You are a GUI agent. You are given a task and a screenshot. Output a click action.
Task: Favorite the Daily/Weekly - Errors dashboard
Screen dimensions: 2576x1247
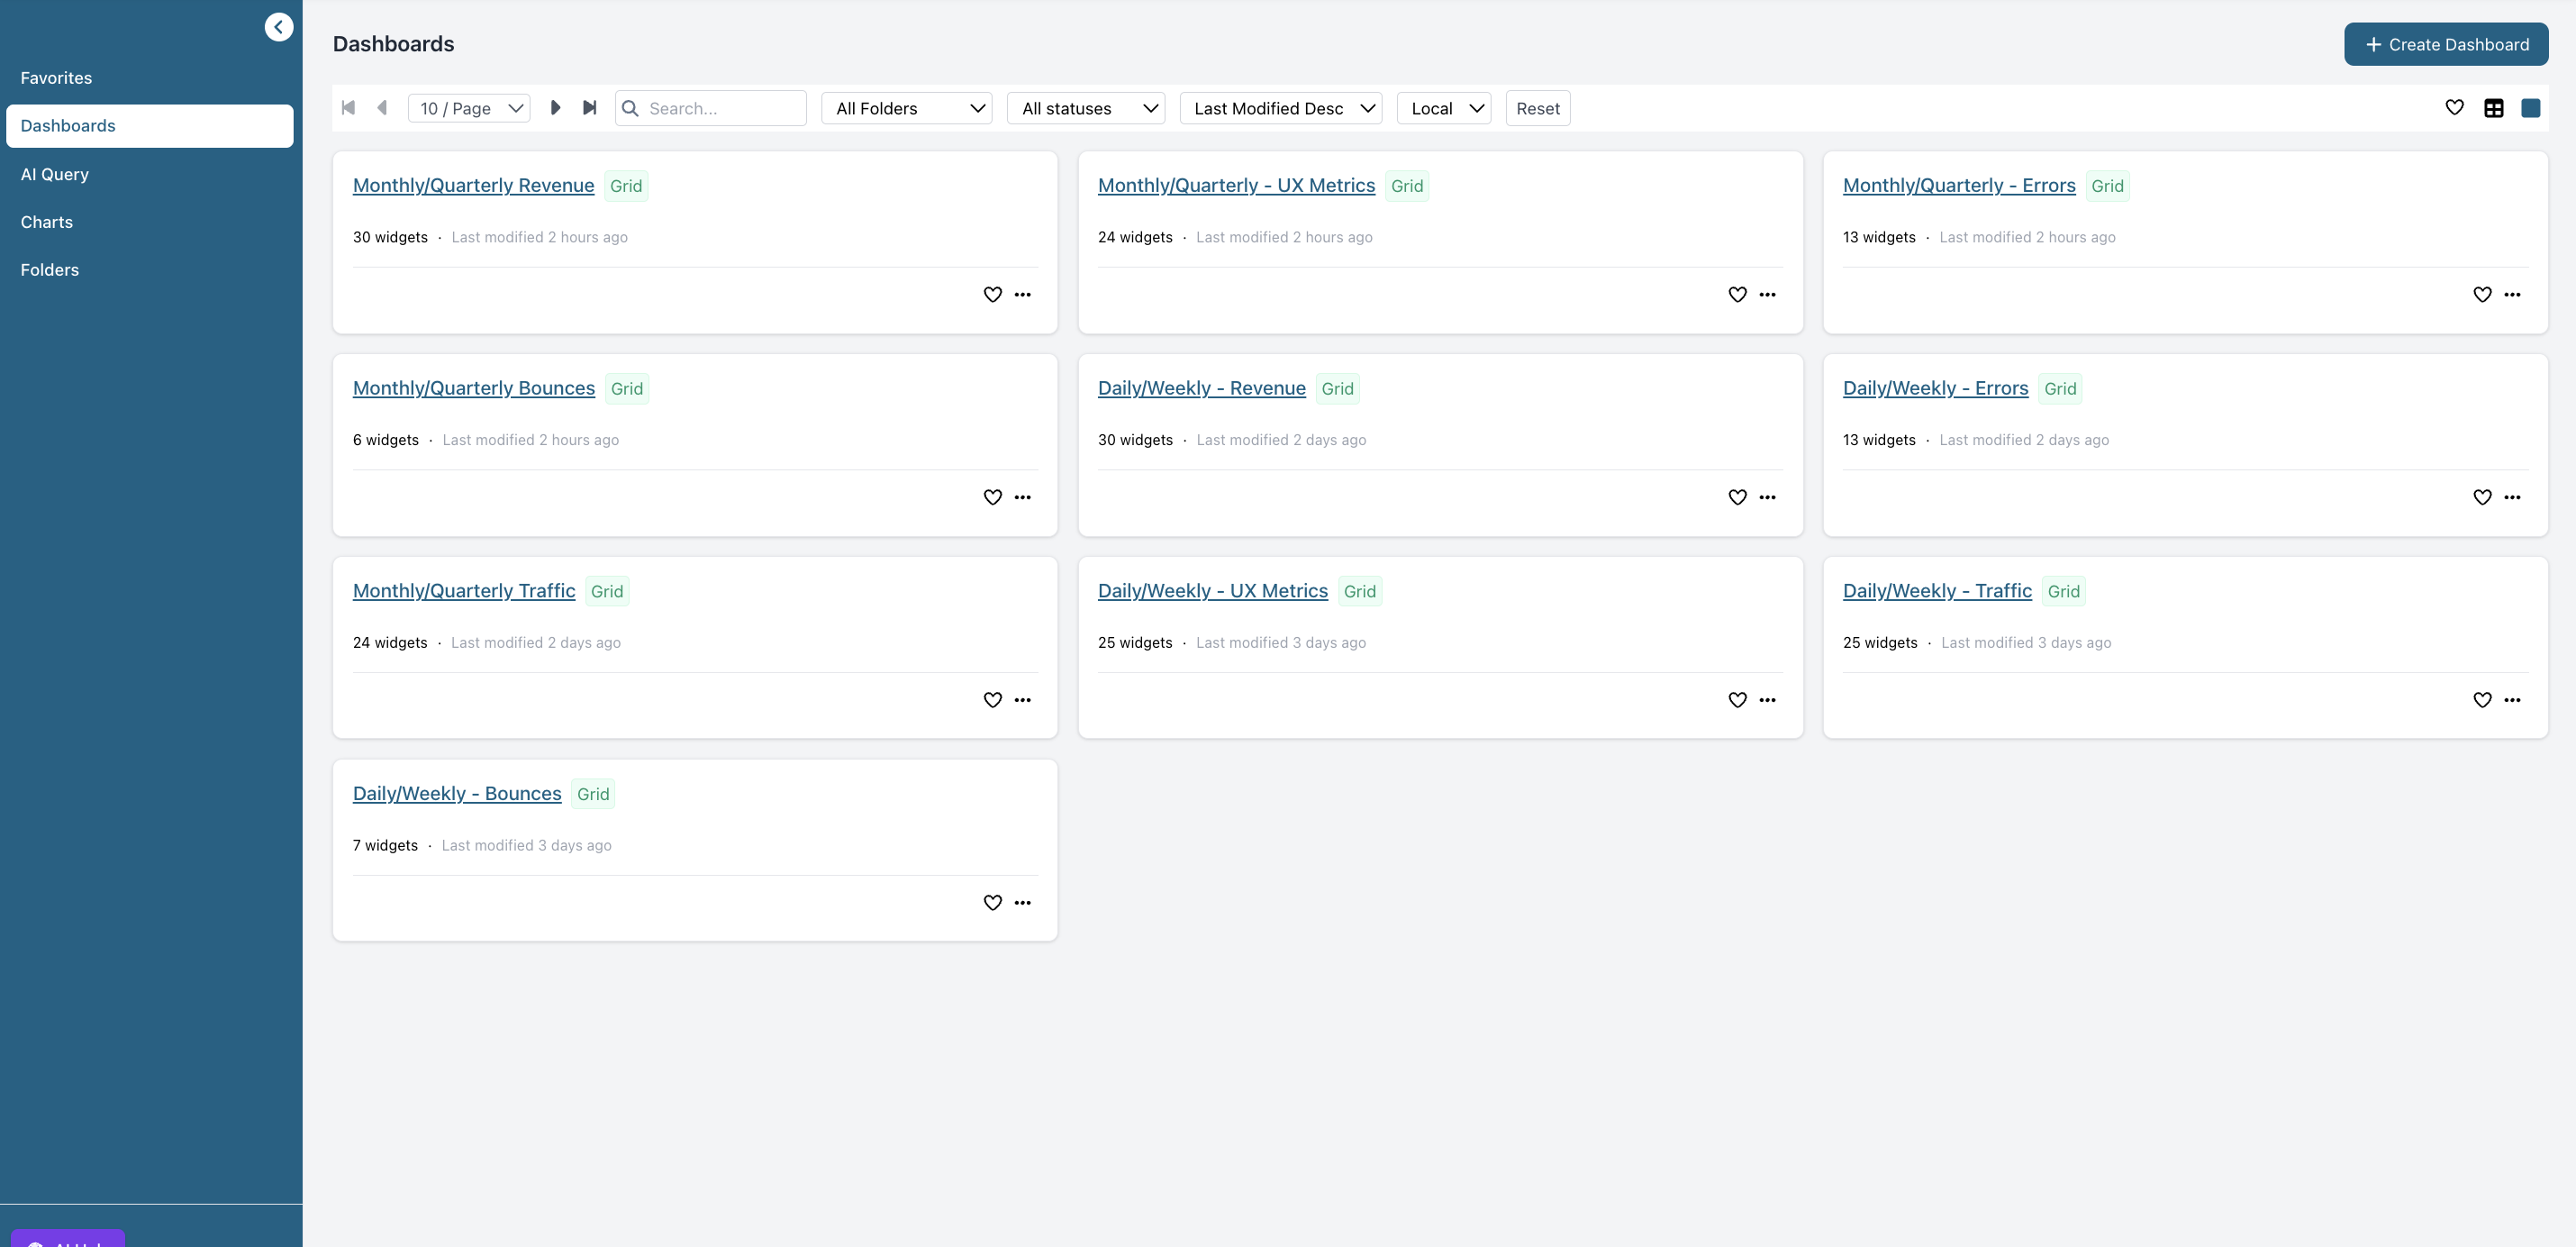pos(2482,498)
